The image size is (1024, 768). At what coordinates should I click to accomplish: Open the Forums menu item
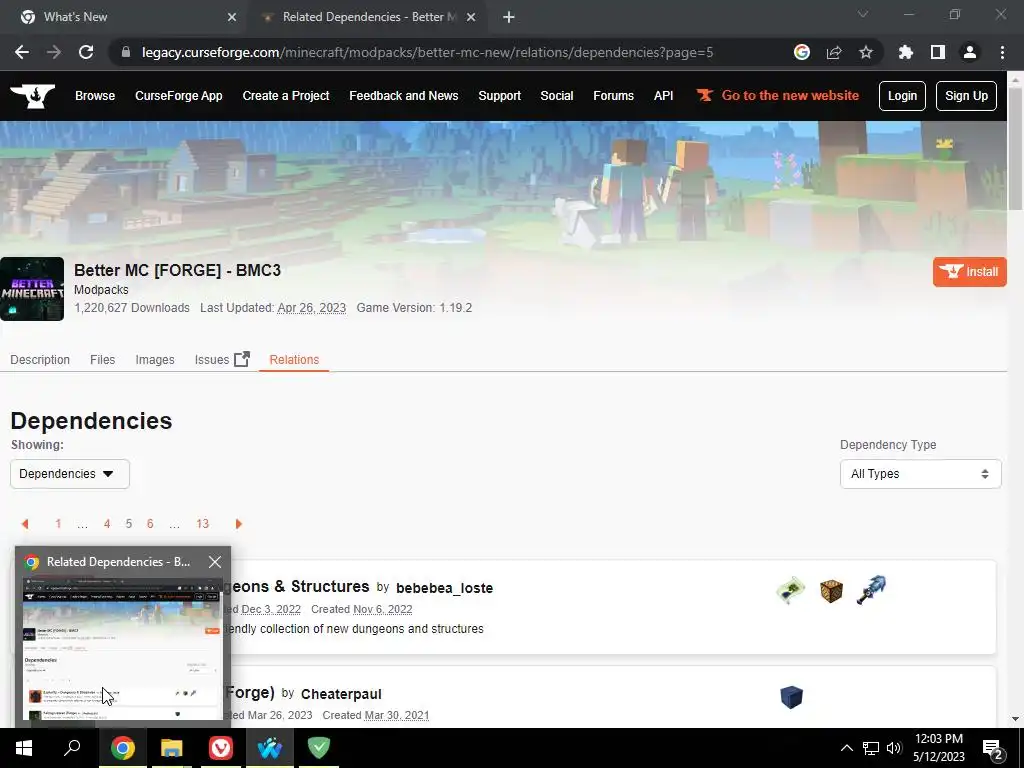coord(613,96)
